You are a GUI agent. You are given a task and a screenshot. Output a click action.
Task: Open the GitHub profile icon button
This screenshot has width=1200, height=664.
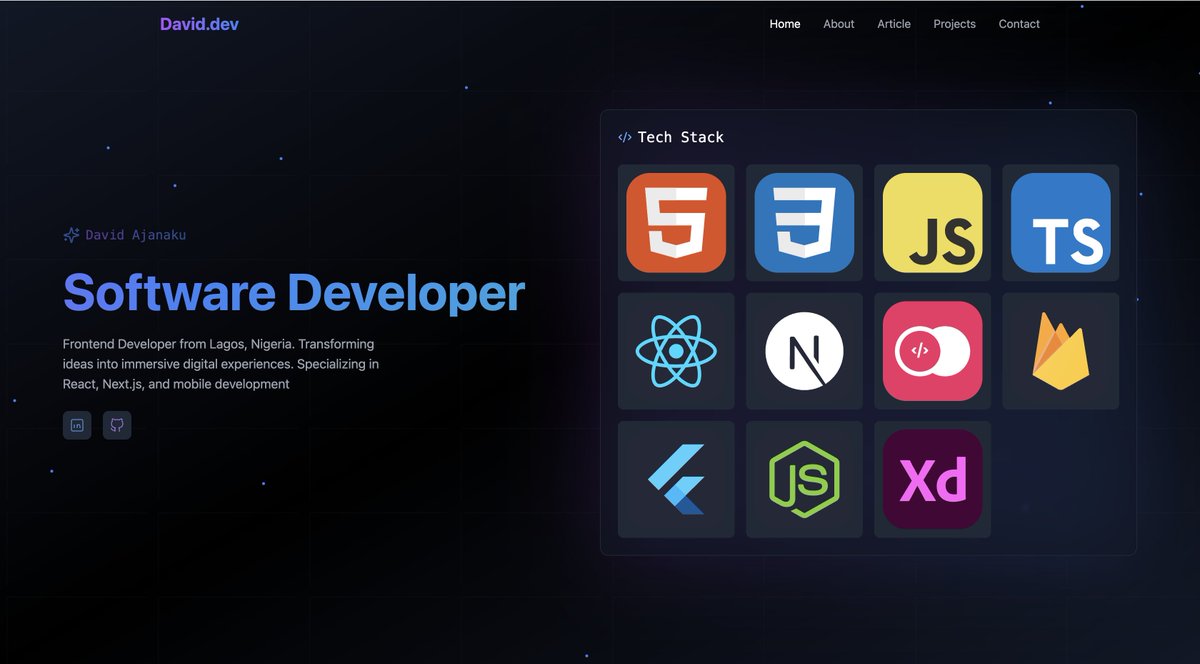[x=117, y=425]
